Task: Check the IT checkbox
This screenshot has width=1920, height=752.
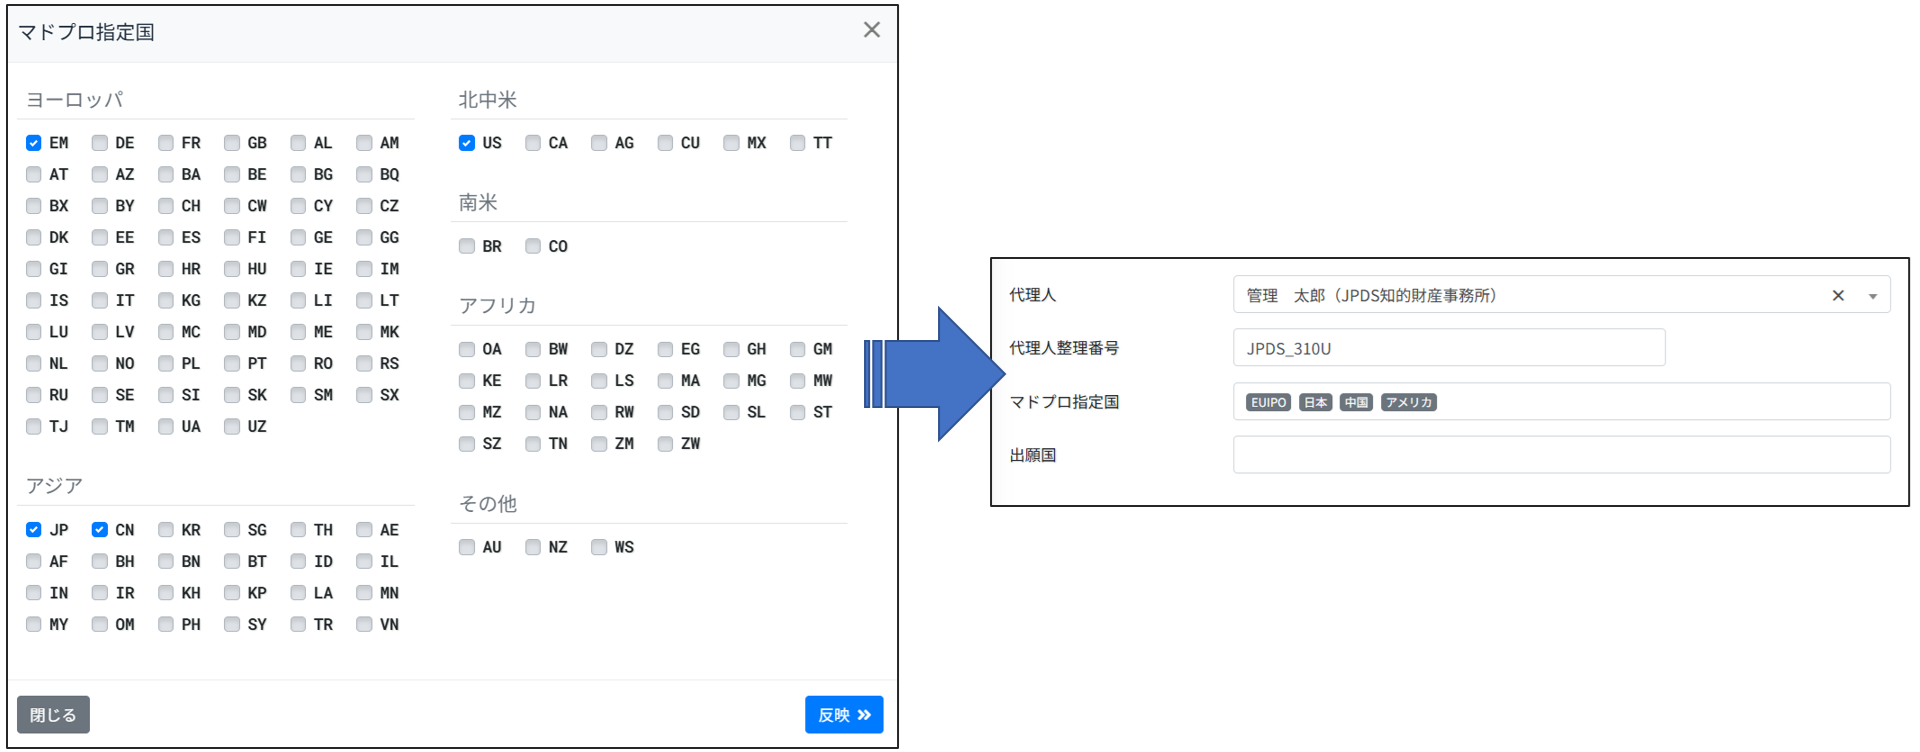Action: pyautogui.click(x=100, y=300)
